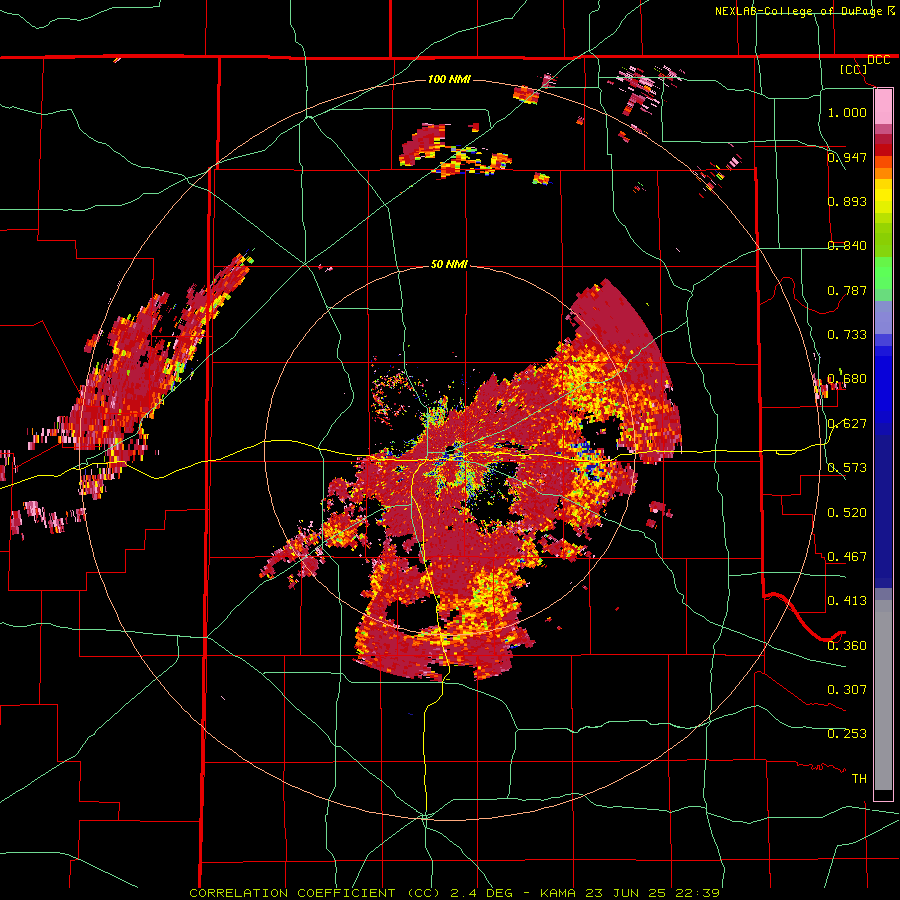Click the 22:39 timestamp text
The height and width of the screenshot is (900, 900).
click(x=697, y=893)
